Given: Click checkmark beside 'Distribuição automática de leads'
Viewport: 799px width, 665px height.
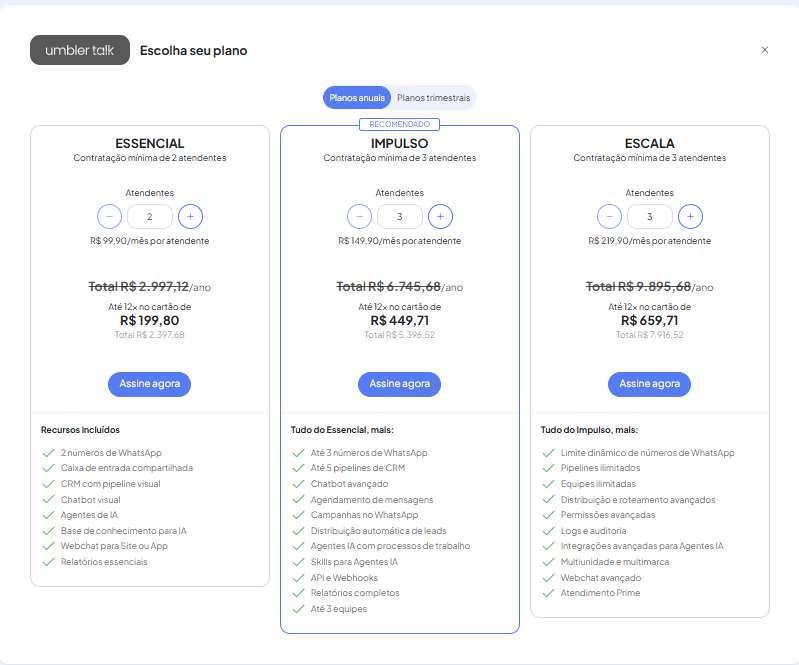Looking at the screenshot, I should pyautogui.click(x=299, y=531).
